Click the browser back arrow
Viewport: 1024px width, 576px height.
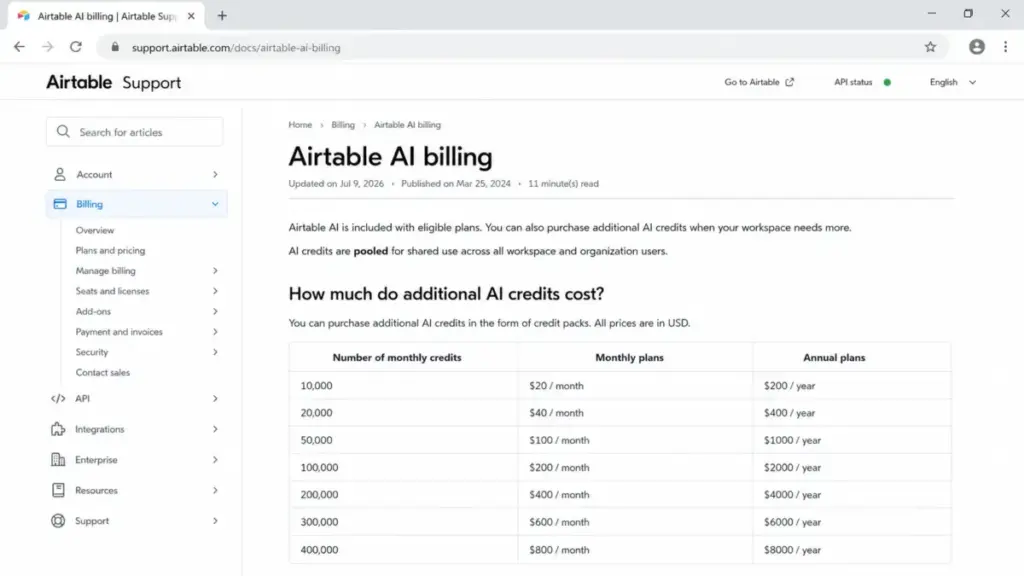pyautogui.click(x=19, y=47)
